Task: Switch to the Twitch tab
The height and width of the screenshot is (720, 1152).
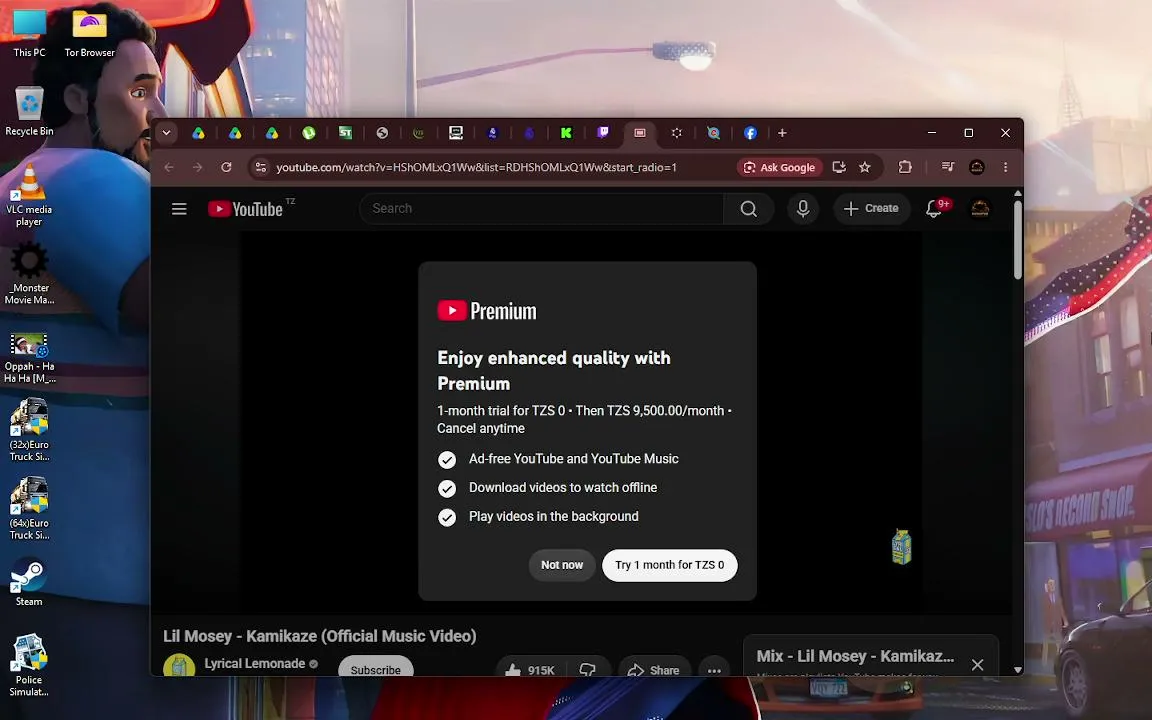Action: coord(602,133)
